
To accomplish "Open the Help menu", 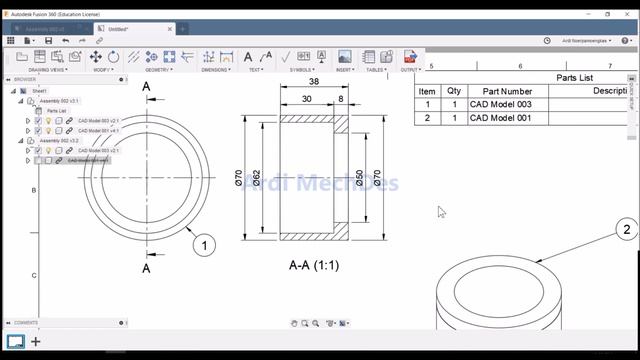I will tap(627, 40).
